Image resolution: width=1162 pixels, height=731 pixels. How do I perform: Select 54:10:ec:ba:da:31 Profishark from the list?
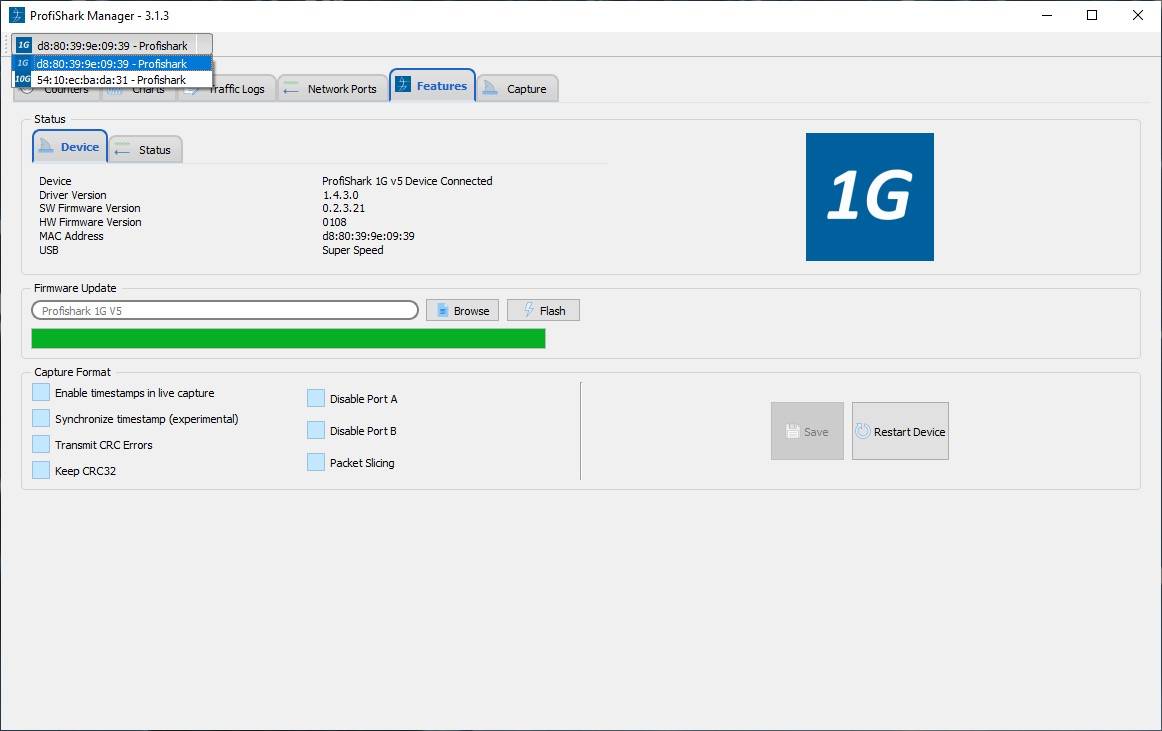coord(111,80)
